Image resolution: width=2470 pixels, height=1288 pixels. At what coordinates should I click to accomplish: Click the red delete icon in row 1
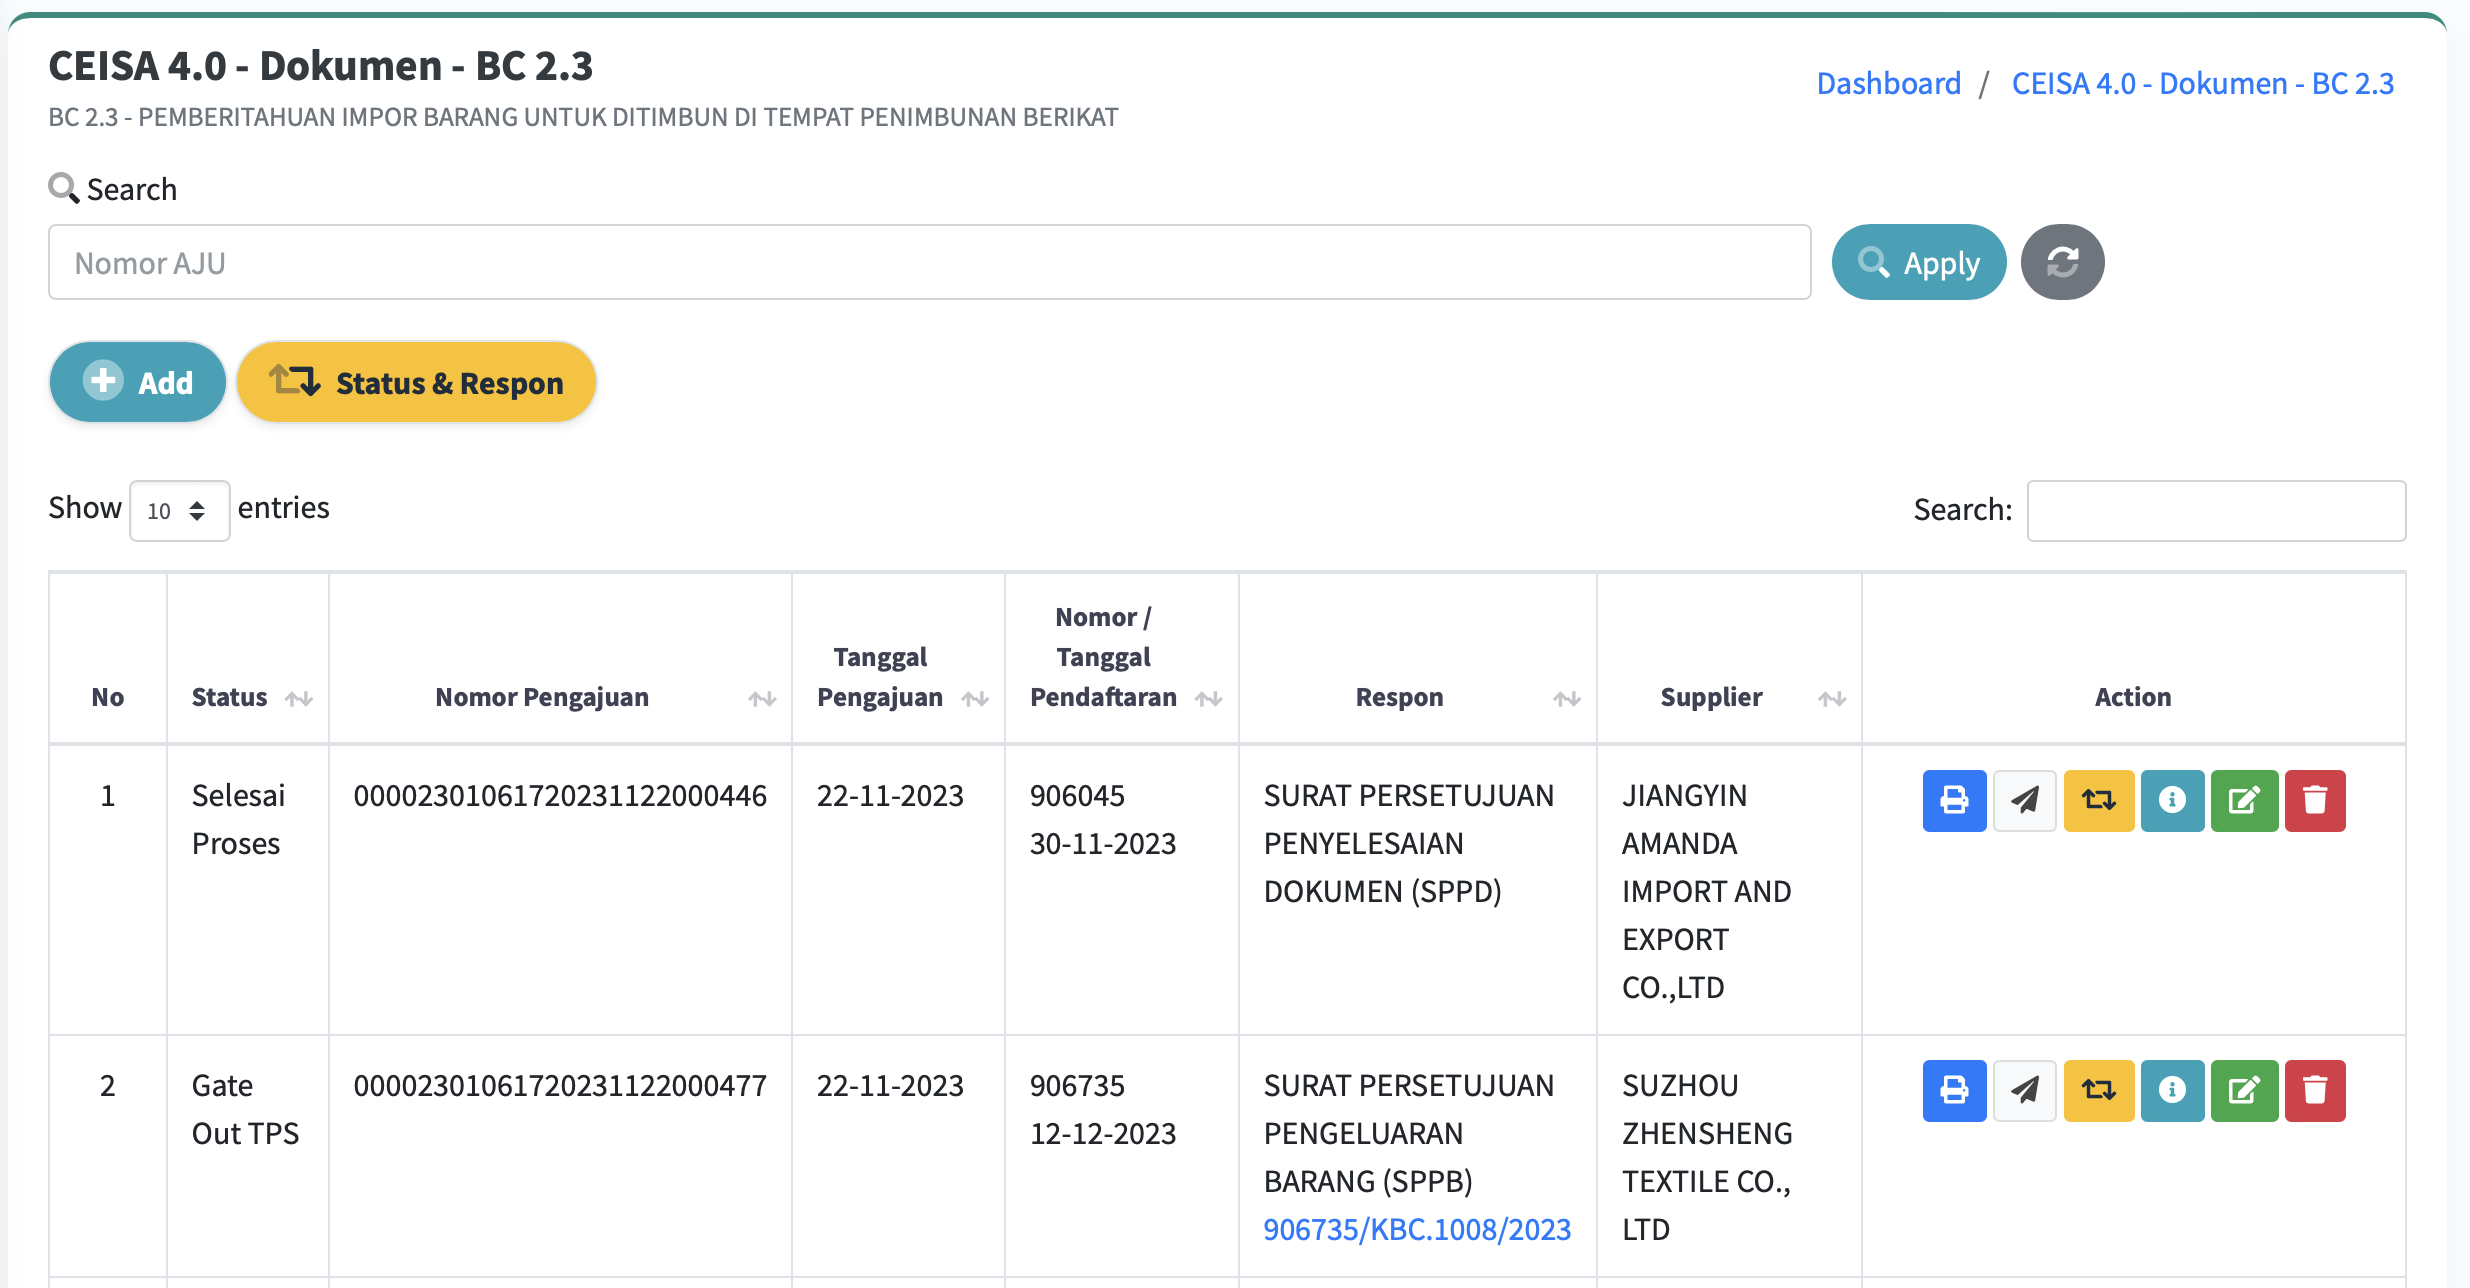click(x=2314, y=800)
